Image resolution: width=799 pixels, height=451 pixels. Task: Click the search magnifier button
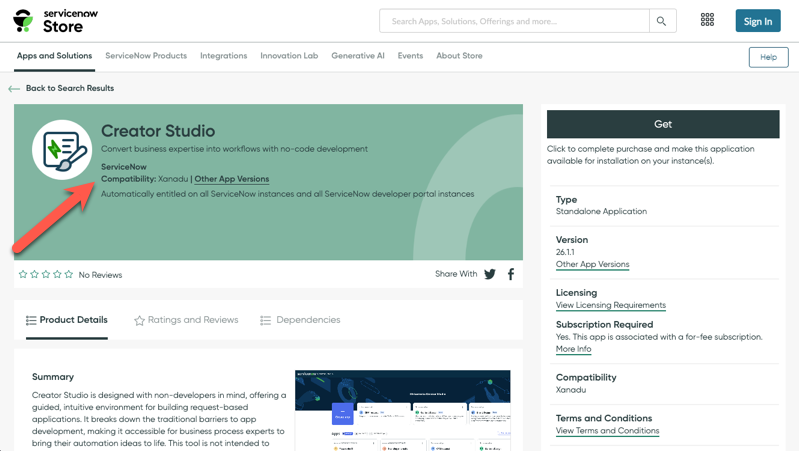tap(662, 21)
